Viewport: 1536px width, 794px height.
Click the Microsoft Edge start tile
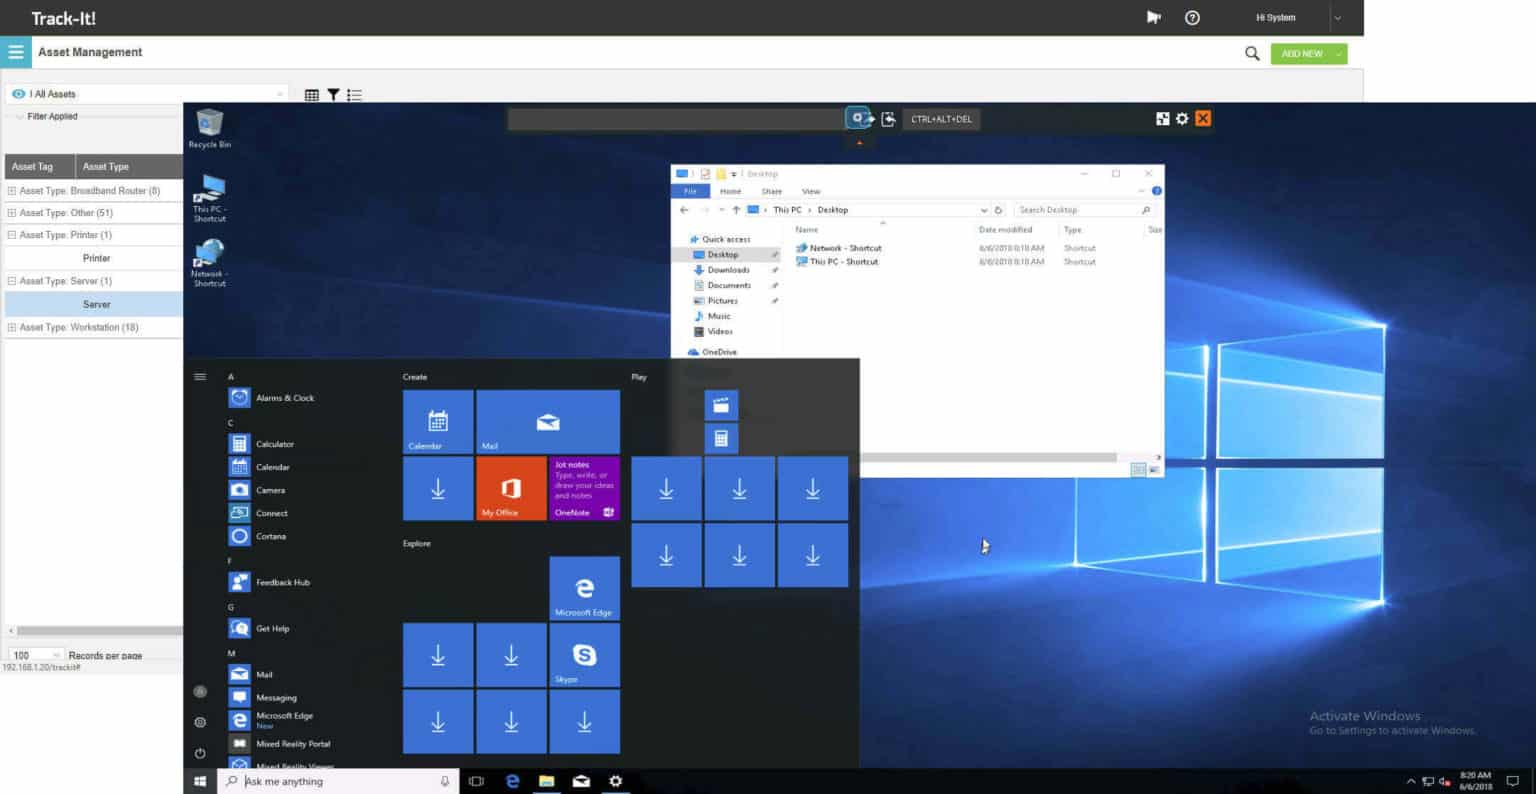click(x=584, y=588)
